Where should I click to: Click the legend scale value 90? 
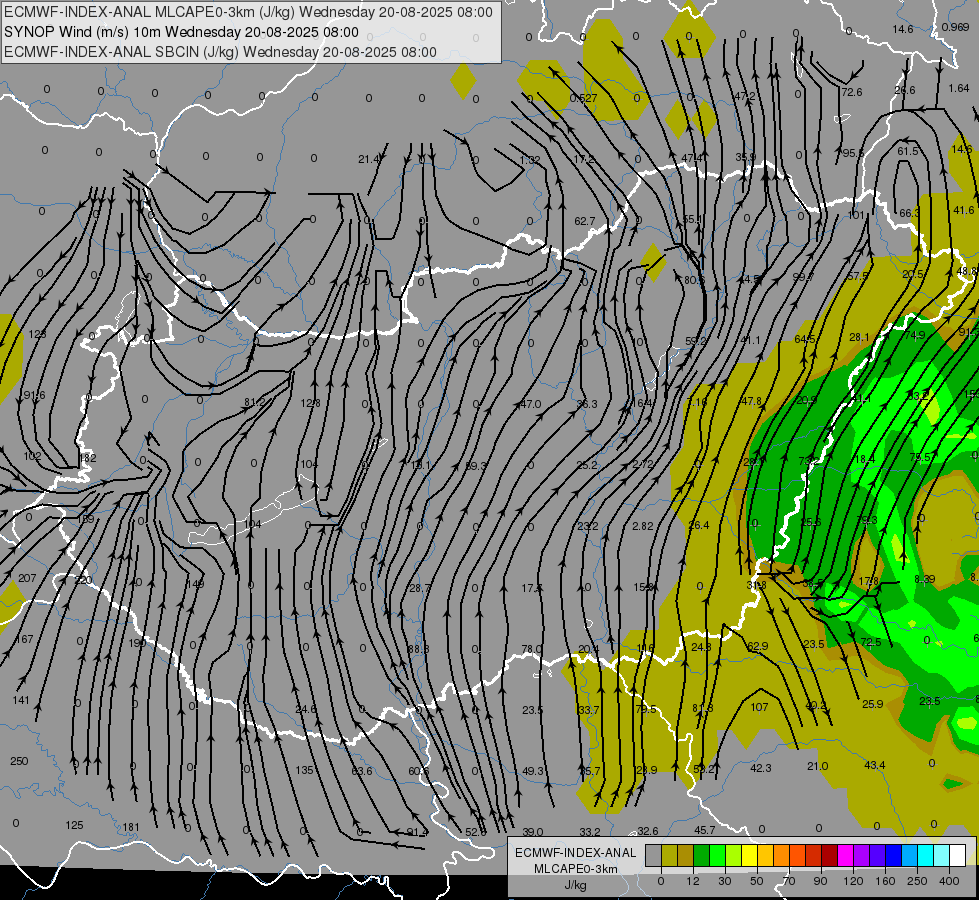coord(820,881)
